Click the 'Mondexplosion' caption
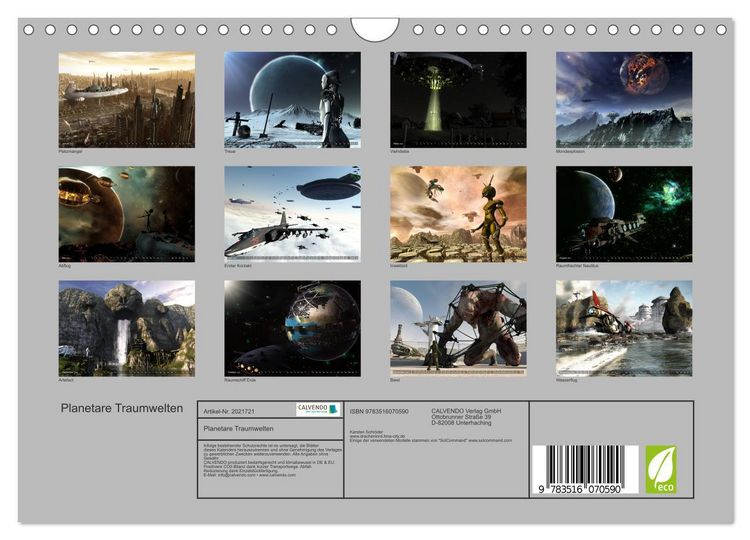This screenshot has height=540, width=750. [x=570, y=151]
